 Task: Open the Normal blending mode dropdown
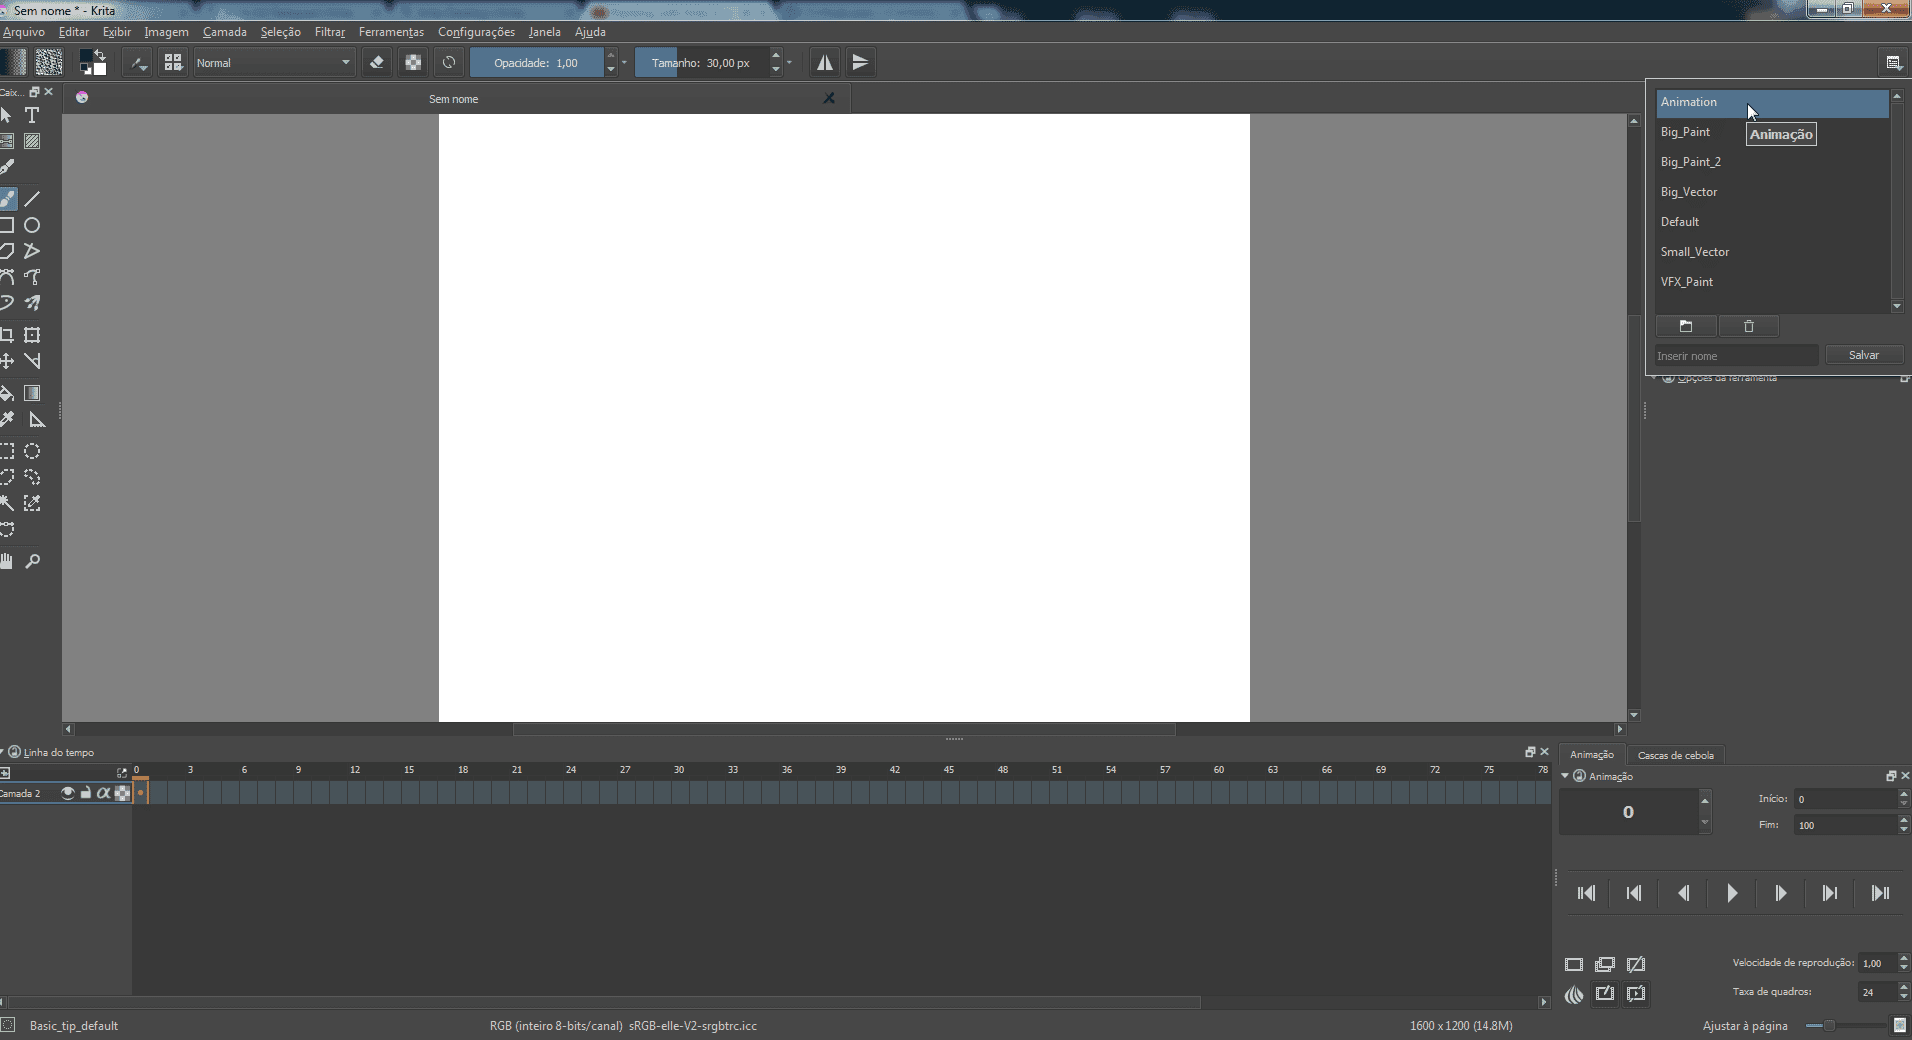coord(270,62)
